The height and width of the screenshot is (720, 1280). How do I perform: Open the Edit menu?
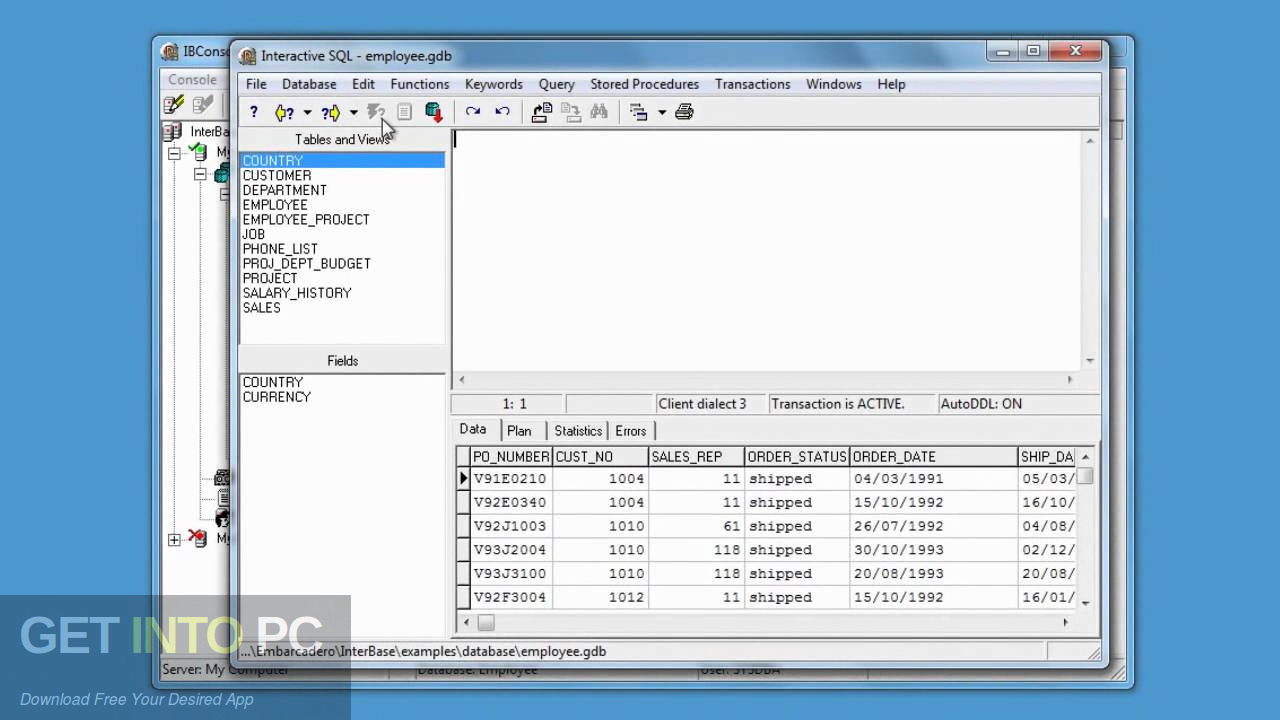point(363,84)
